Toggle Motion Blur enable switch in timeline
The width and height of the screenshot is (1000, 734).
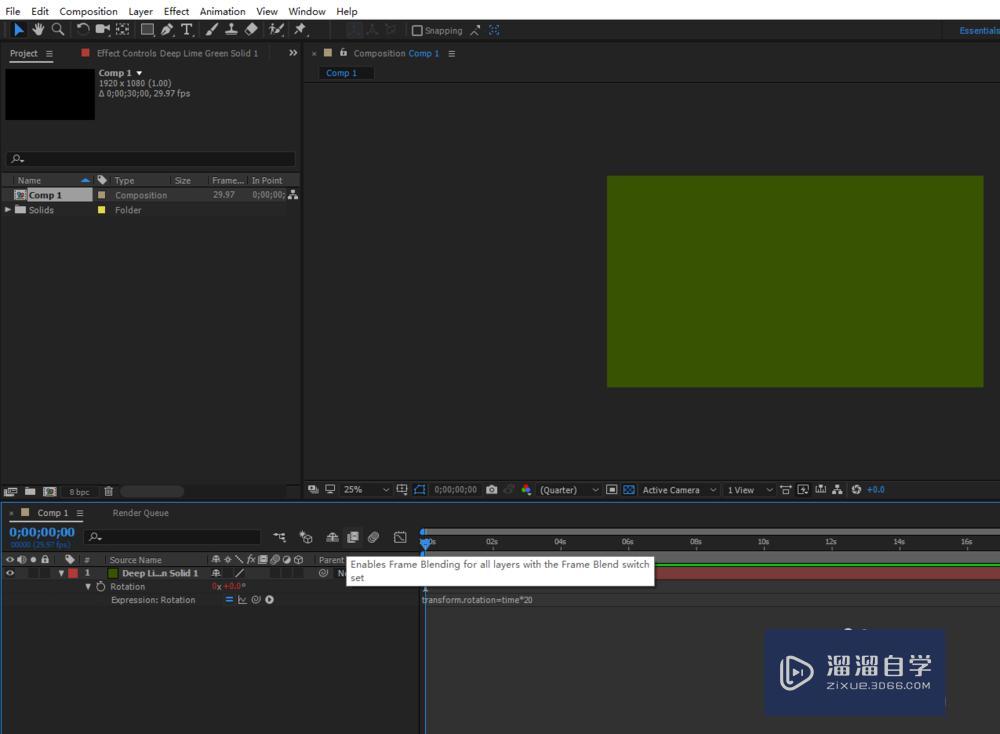(374, 538)
